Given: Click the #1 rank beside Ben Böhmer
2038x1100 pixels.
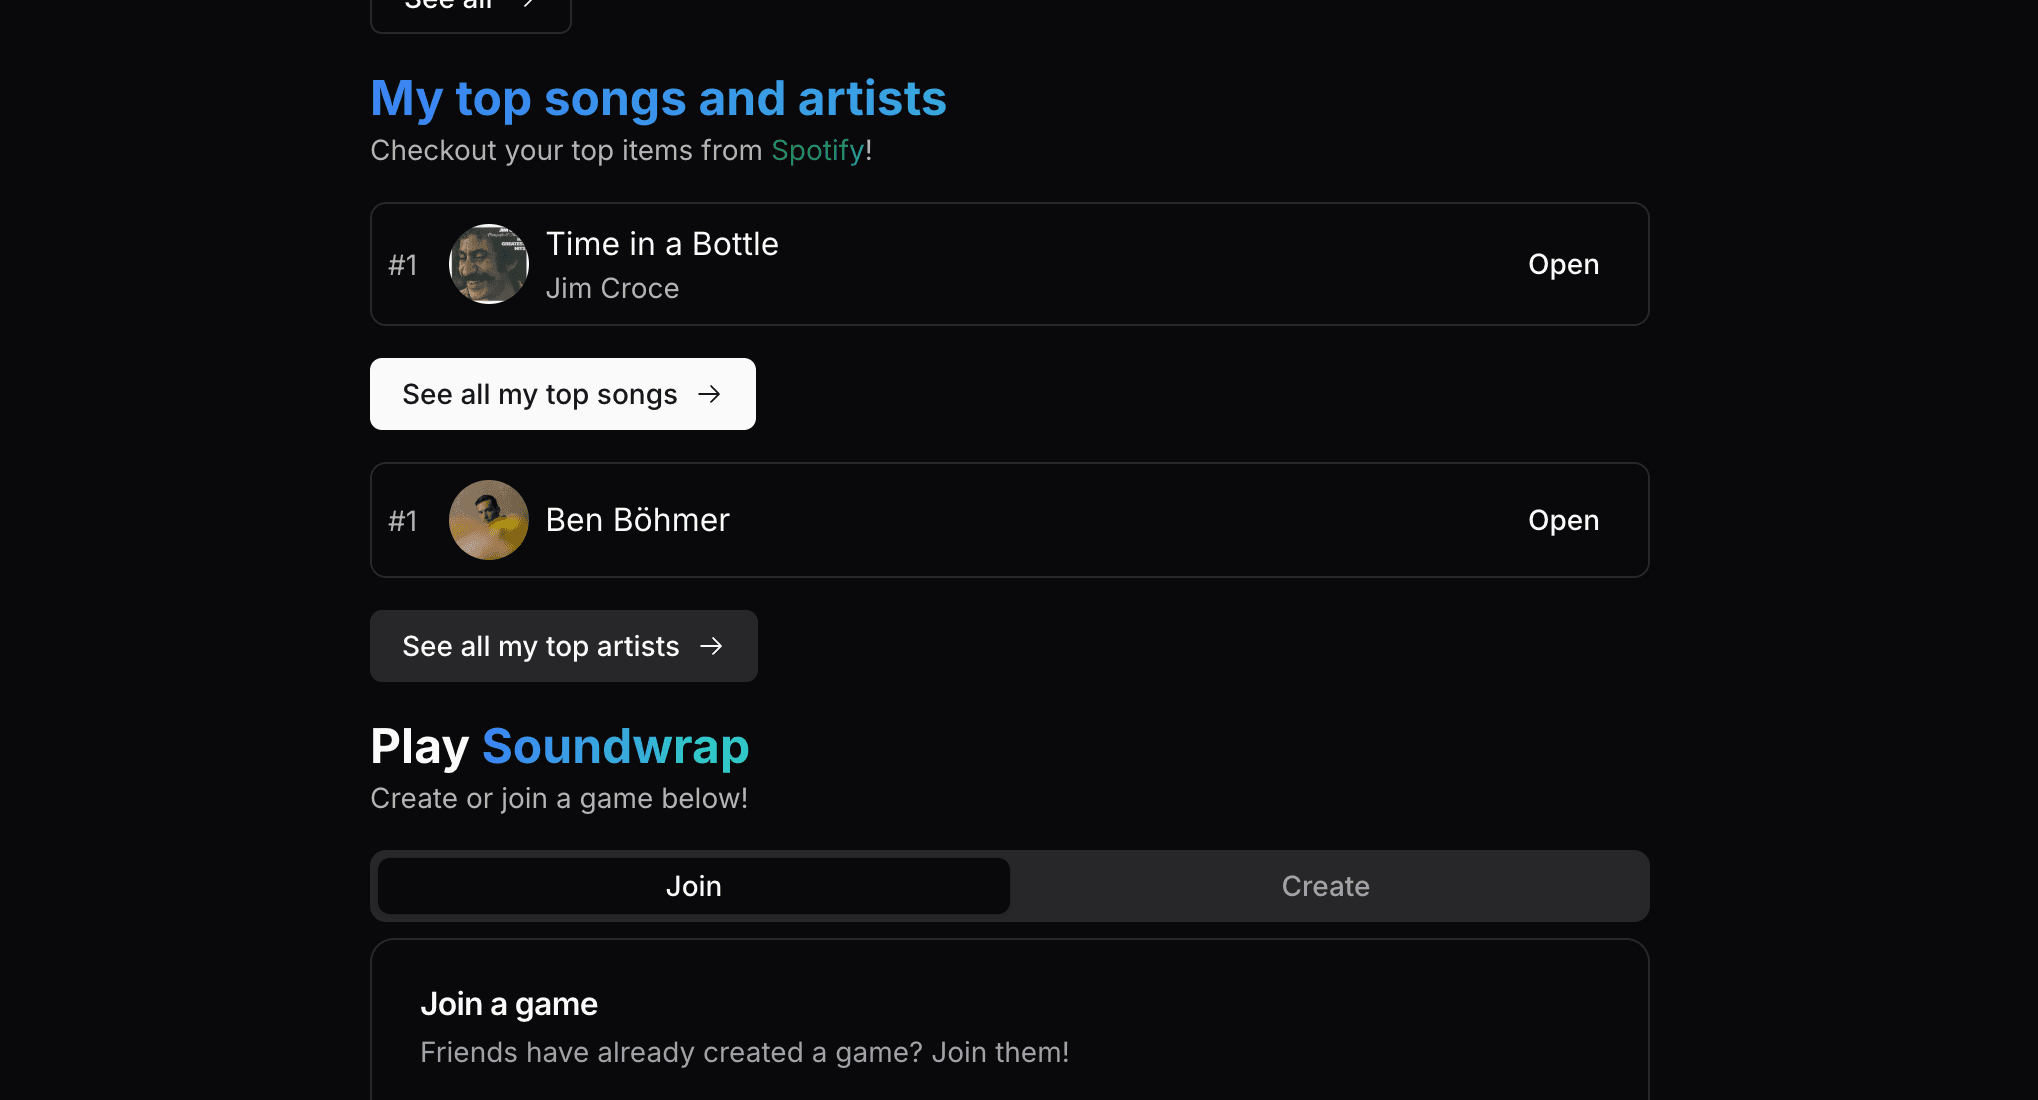Looking at the screenshot, I should pyautogui.click(x=403, y=521).
